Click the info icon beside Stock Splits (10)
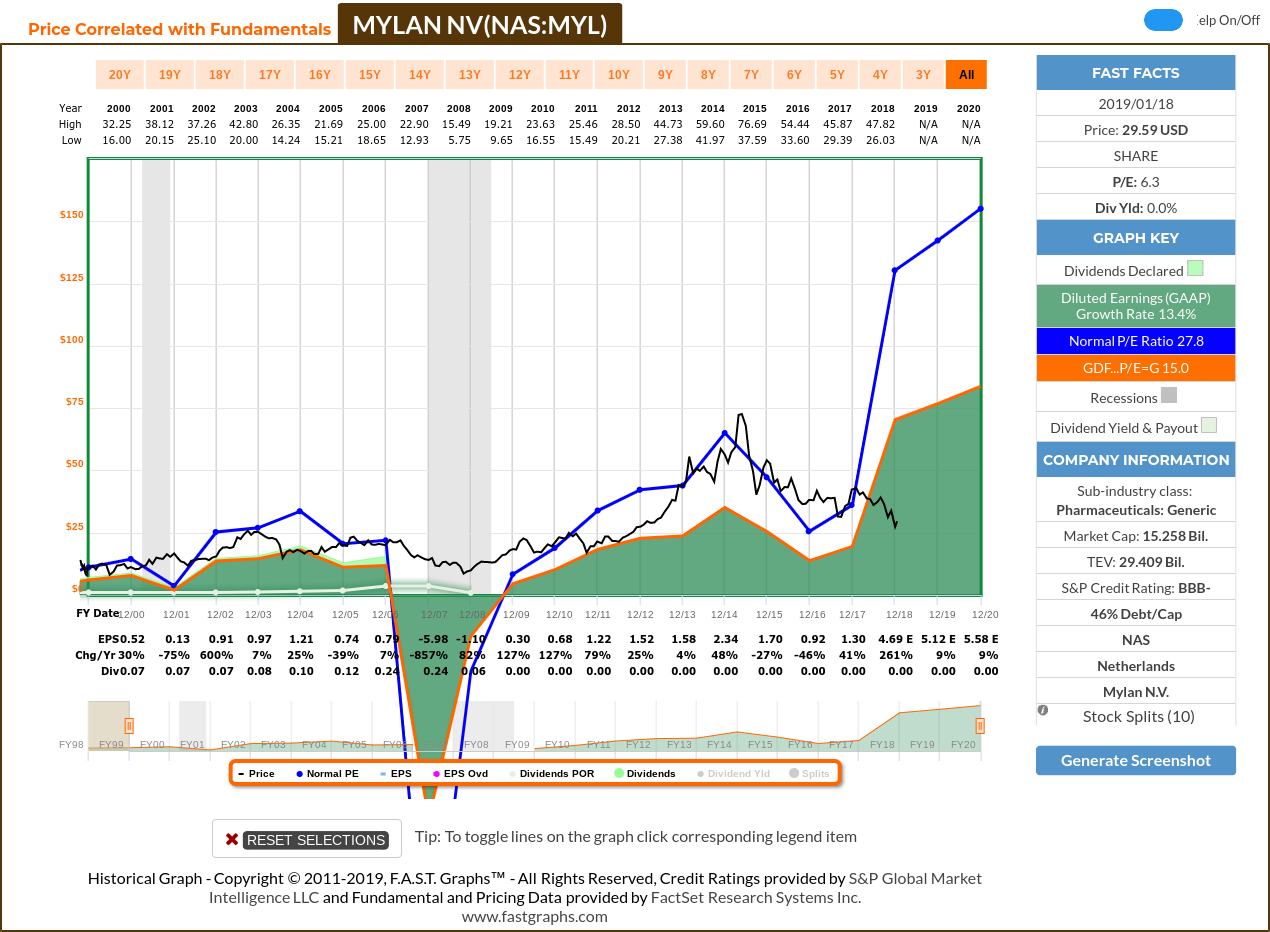Screen dimensions: 1270x932 pos(1043,709)
